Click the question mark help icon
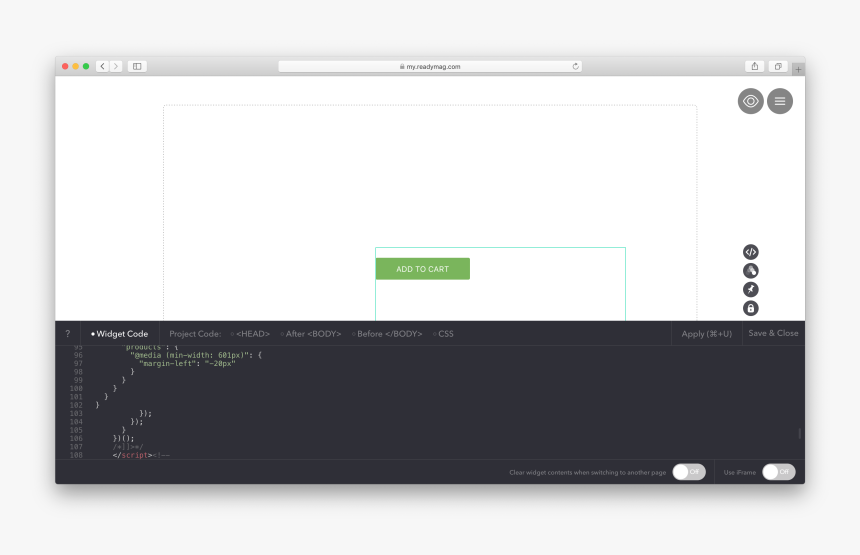 [68, 333]
